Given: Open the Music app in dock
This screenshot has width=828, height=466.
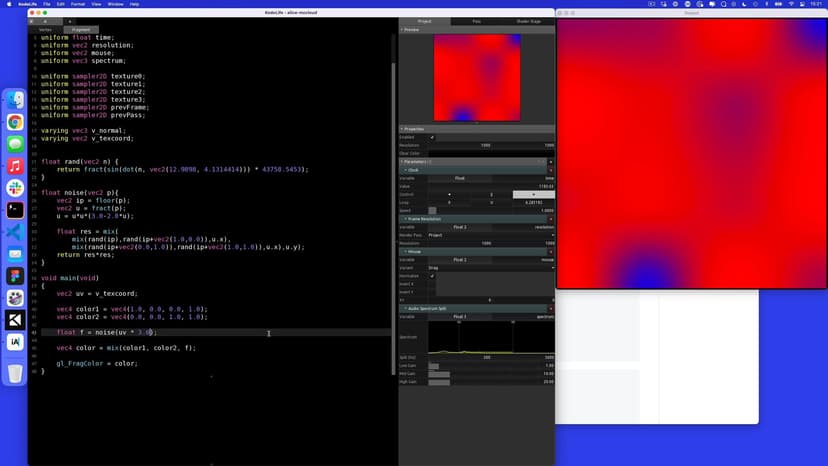Looking at the screenshot, I should tap(15, 166).
